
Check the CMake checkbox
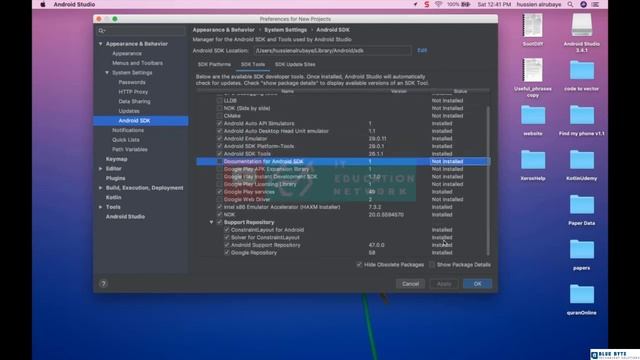click(x=220, y=116)
